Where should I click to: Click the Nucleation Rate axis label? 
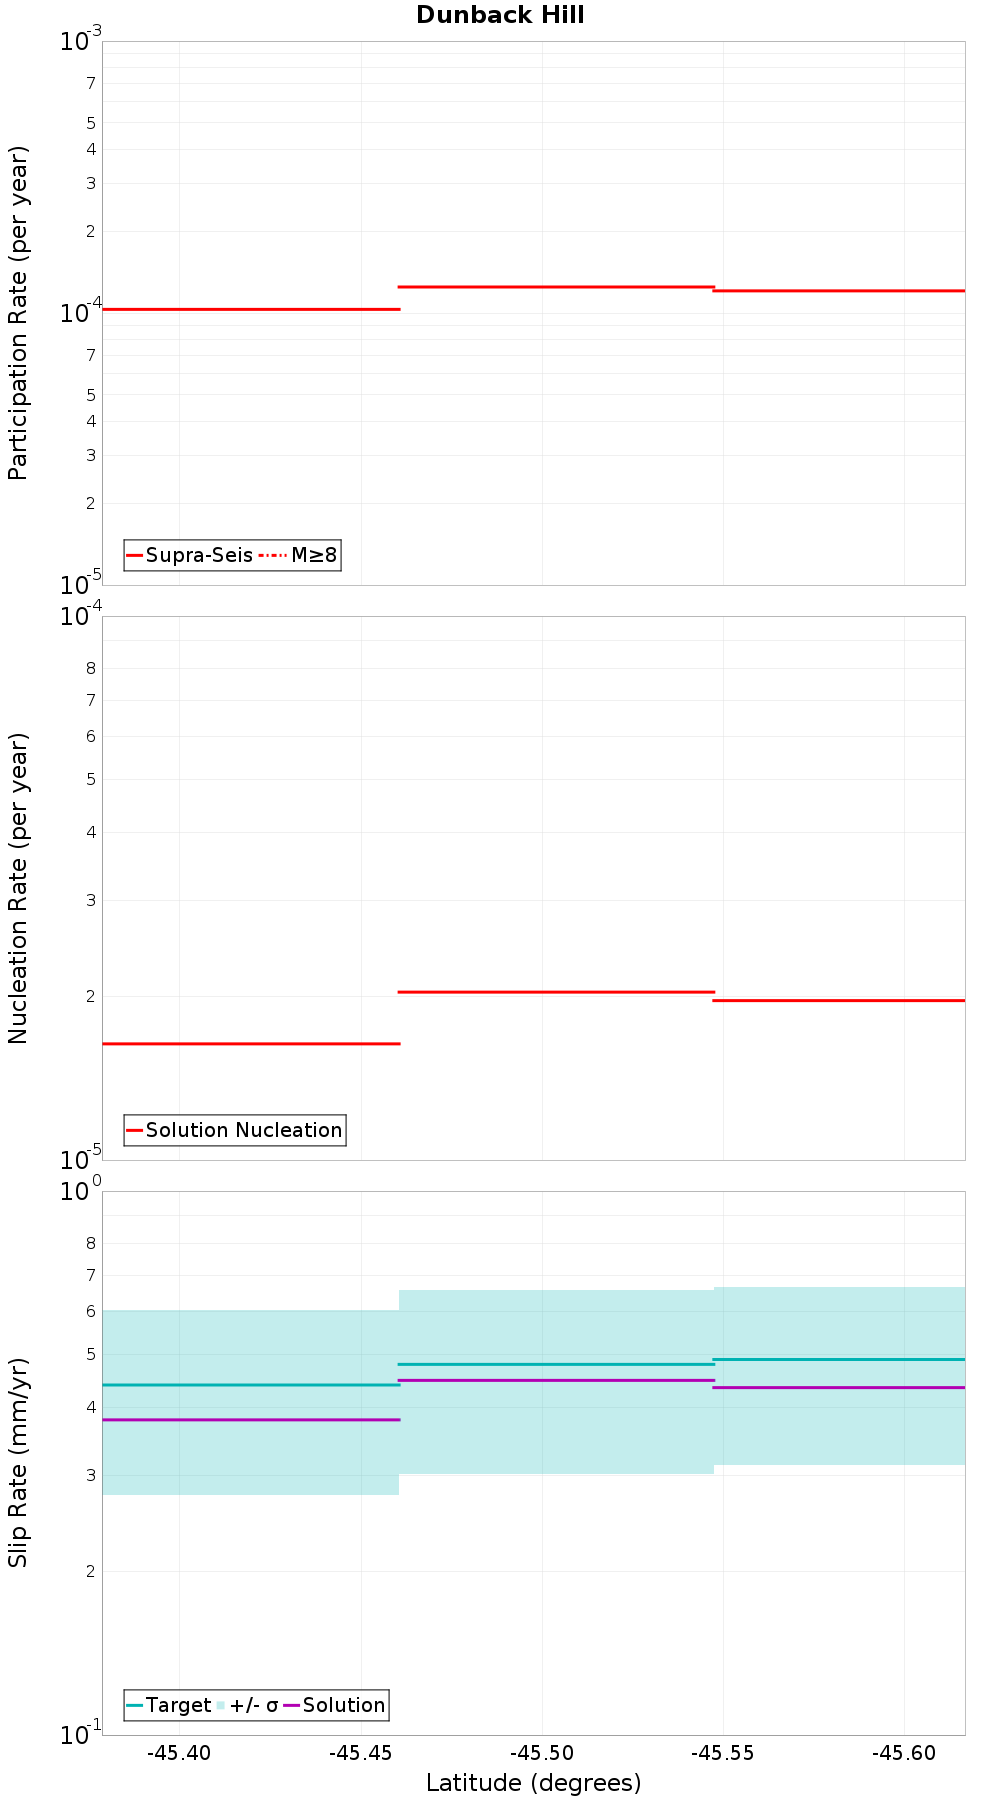point(18,889)
